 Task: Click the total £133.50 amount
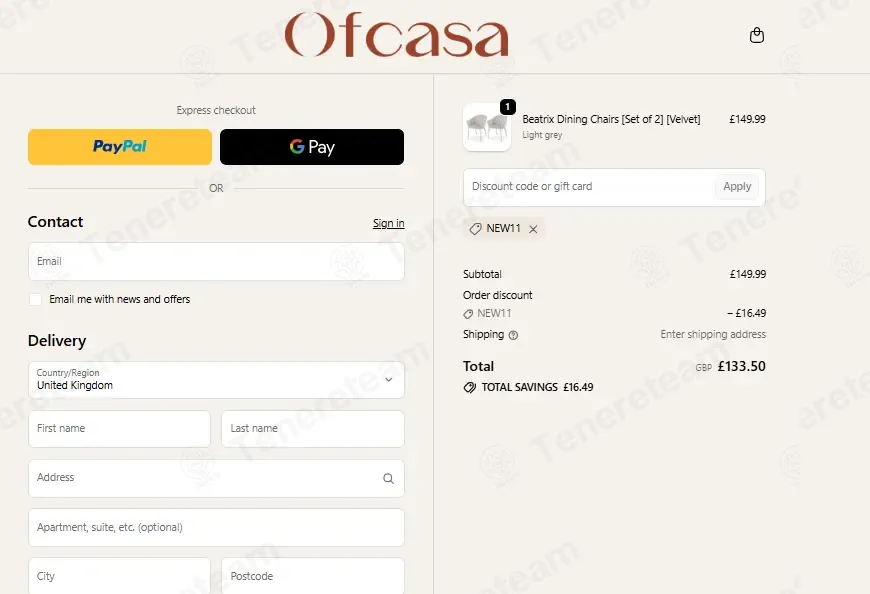(741, 366)
